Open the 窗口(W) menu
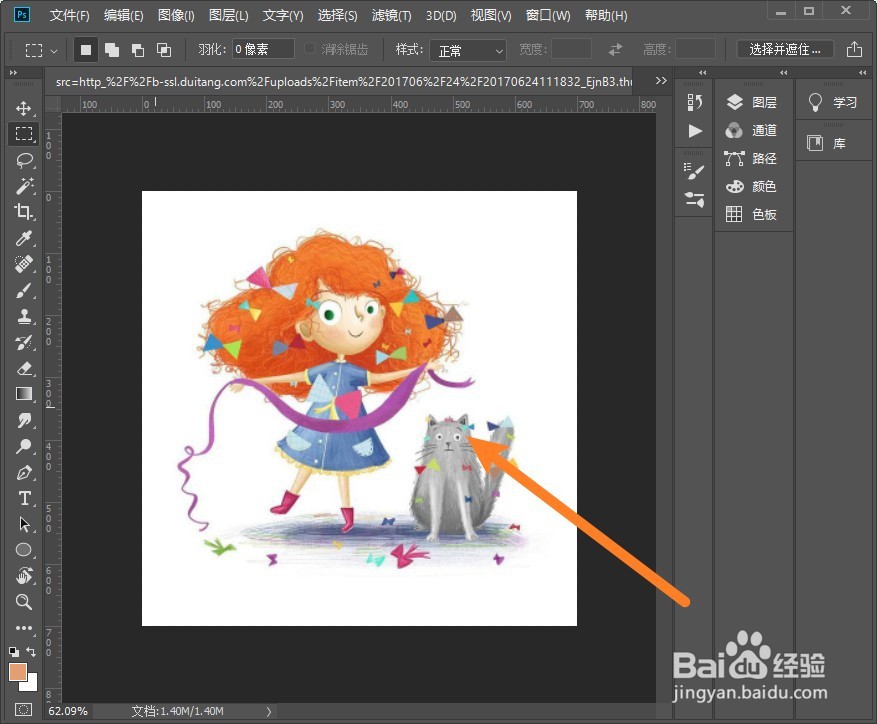Viewport: 877px width, 724px height. (x=548, y=16)
